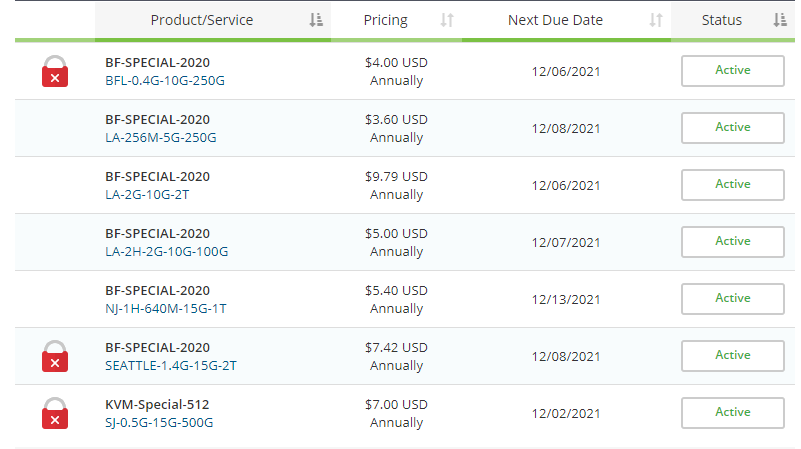Click Active status button for LA-2G-10G-2T
Screen dimensions: 801x449
[x=732, y=185]
